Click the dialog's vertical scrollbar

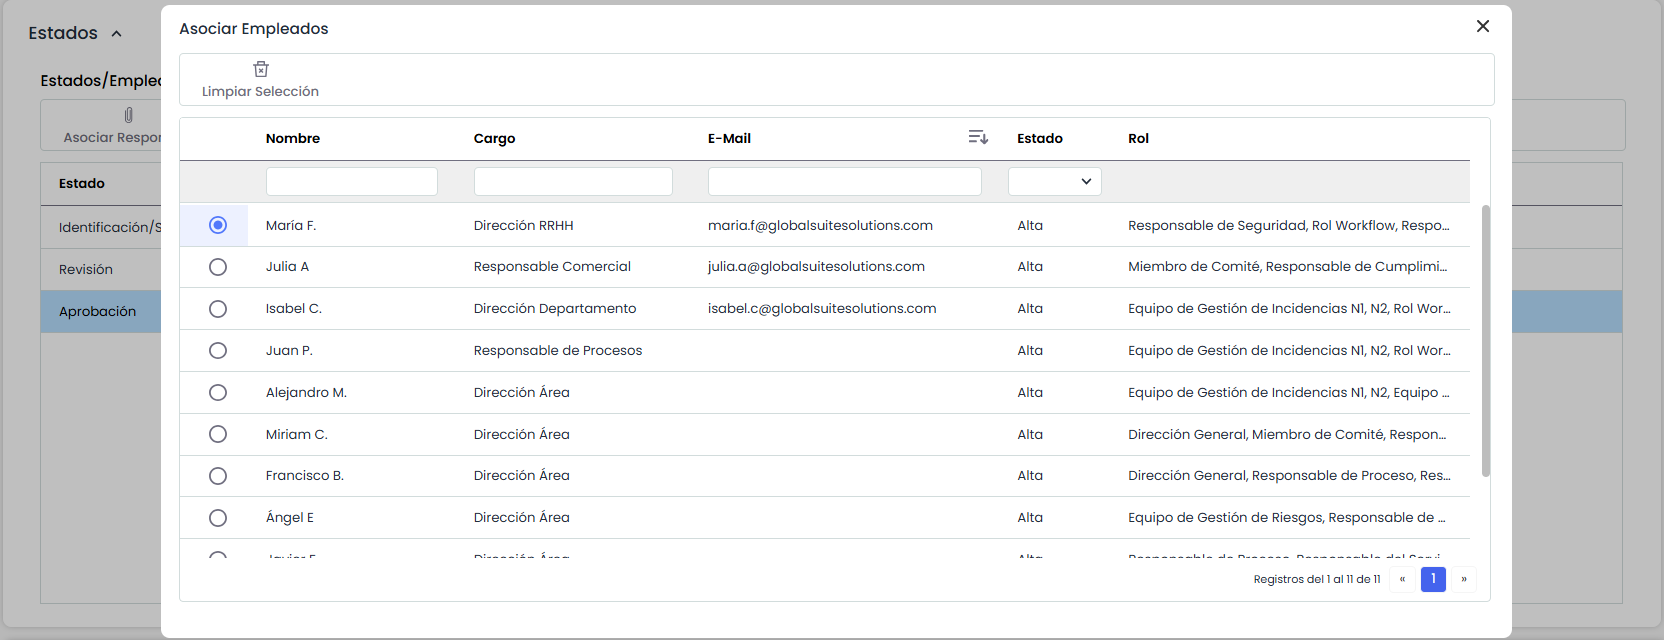pos(1485,340)
